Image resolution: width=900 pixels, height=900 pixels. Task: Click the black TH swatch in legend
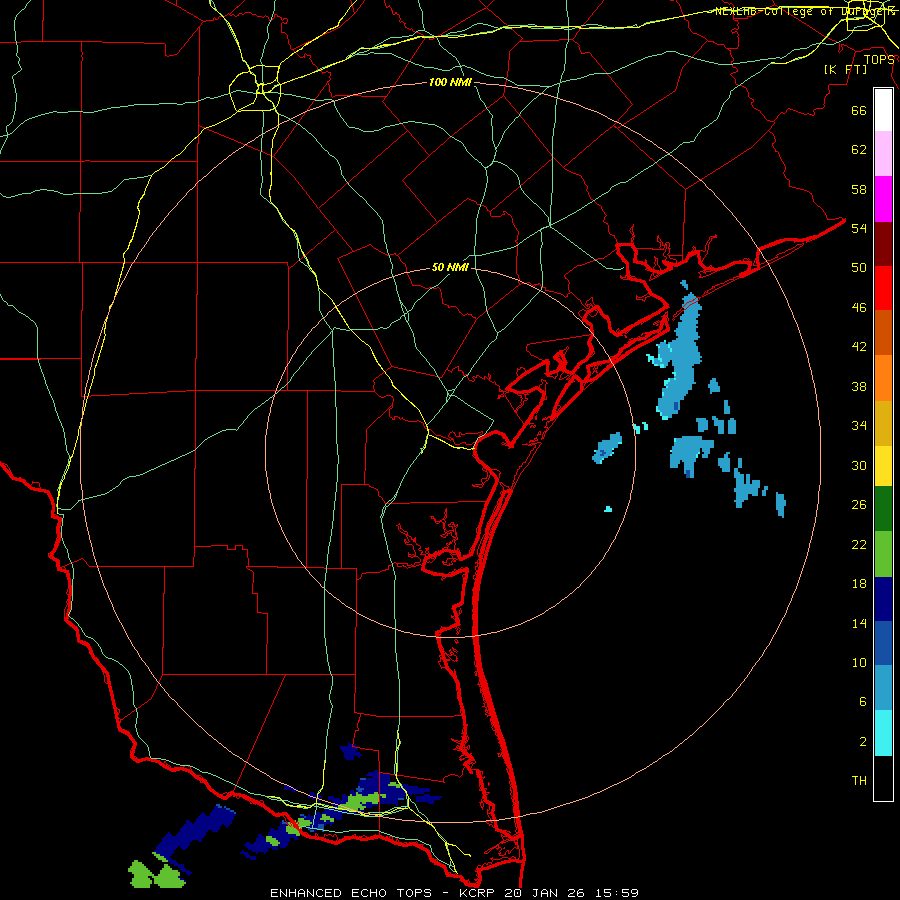[883, 777]
